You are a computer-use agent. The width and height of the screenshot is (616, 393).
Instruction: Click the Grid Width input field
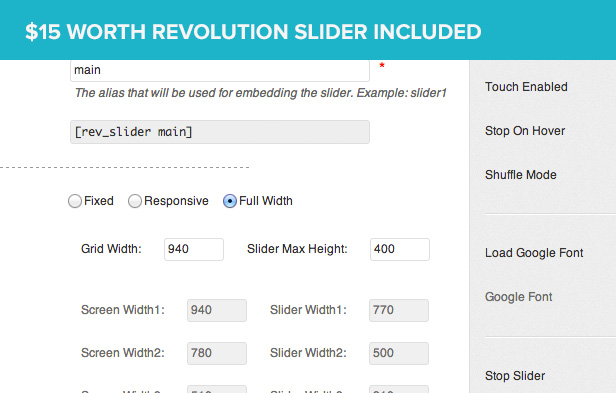point(194,249)
